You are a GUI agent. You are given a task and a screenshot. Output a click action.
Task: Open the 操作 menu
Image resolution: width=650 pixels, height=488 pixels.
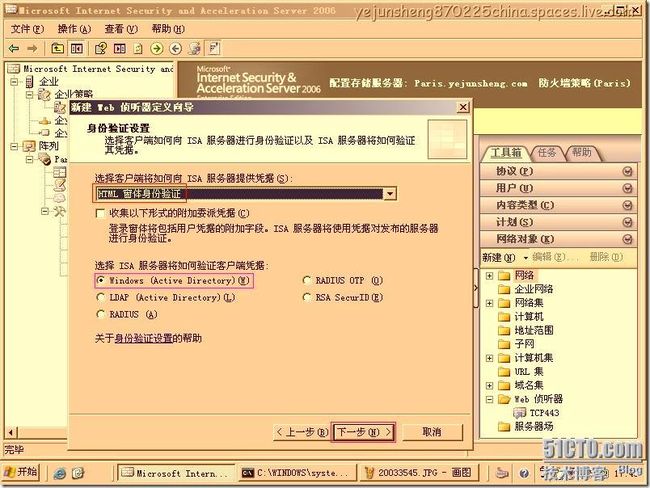tap(74, 29)
